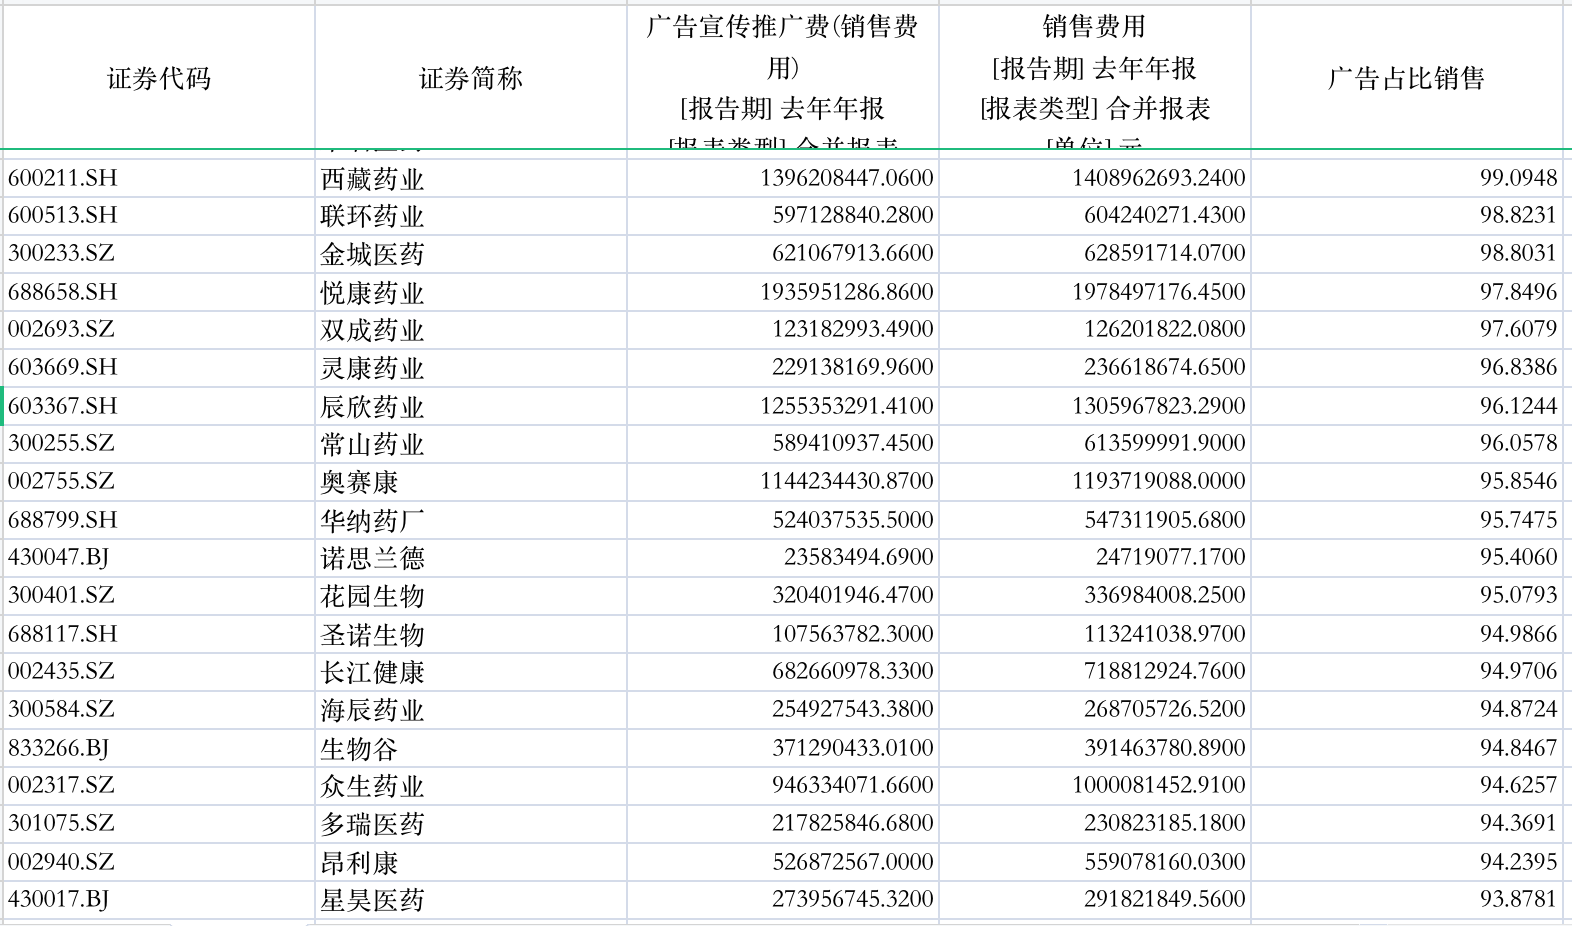Select the 广告占比销售 column header
The width and height of the screenshot is (1572, 926).
click(x=1406, y=78)
